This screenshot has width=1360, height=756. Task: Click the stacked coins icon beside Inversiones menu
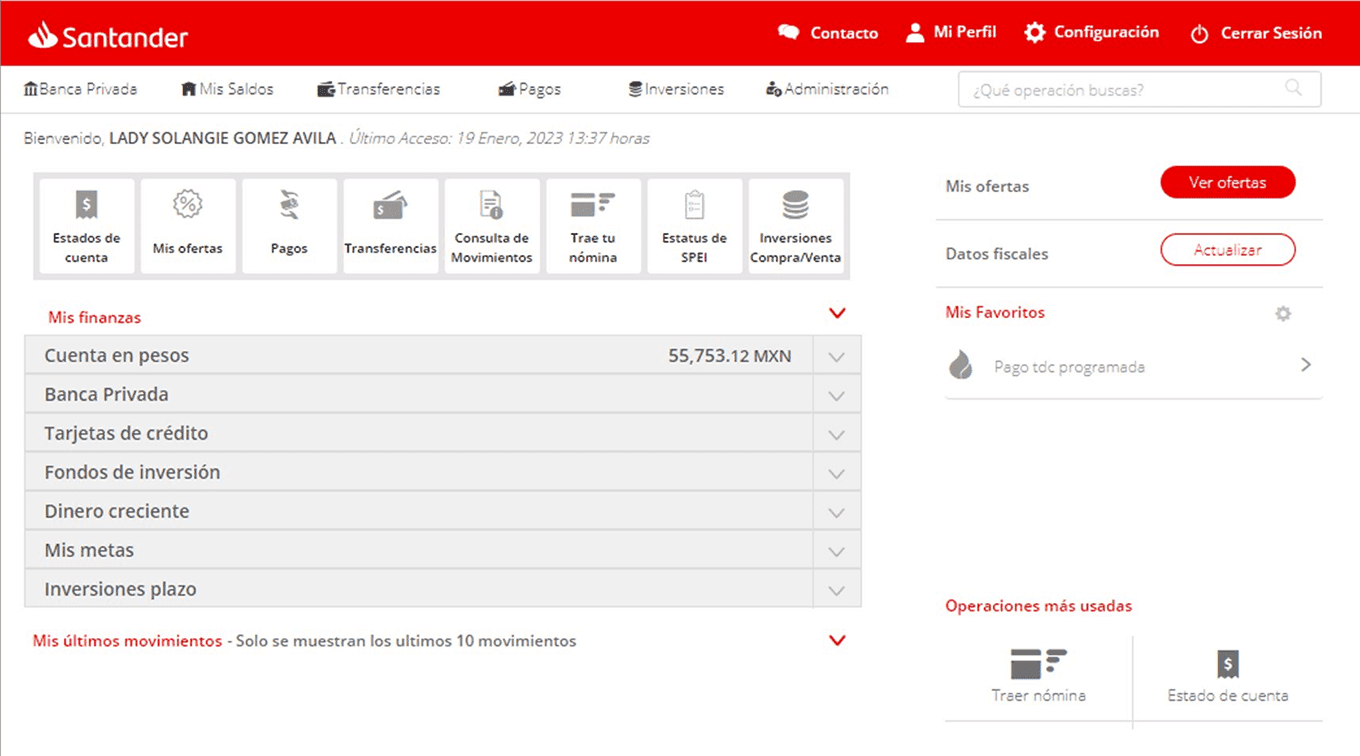635,89
